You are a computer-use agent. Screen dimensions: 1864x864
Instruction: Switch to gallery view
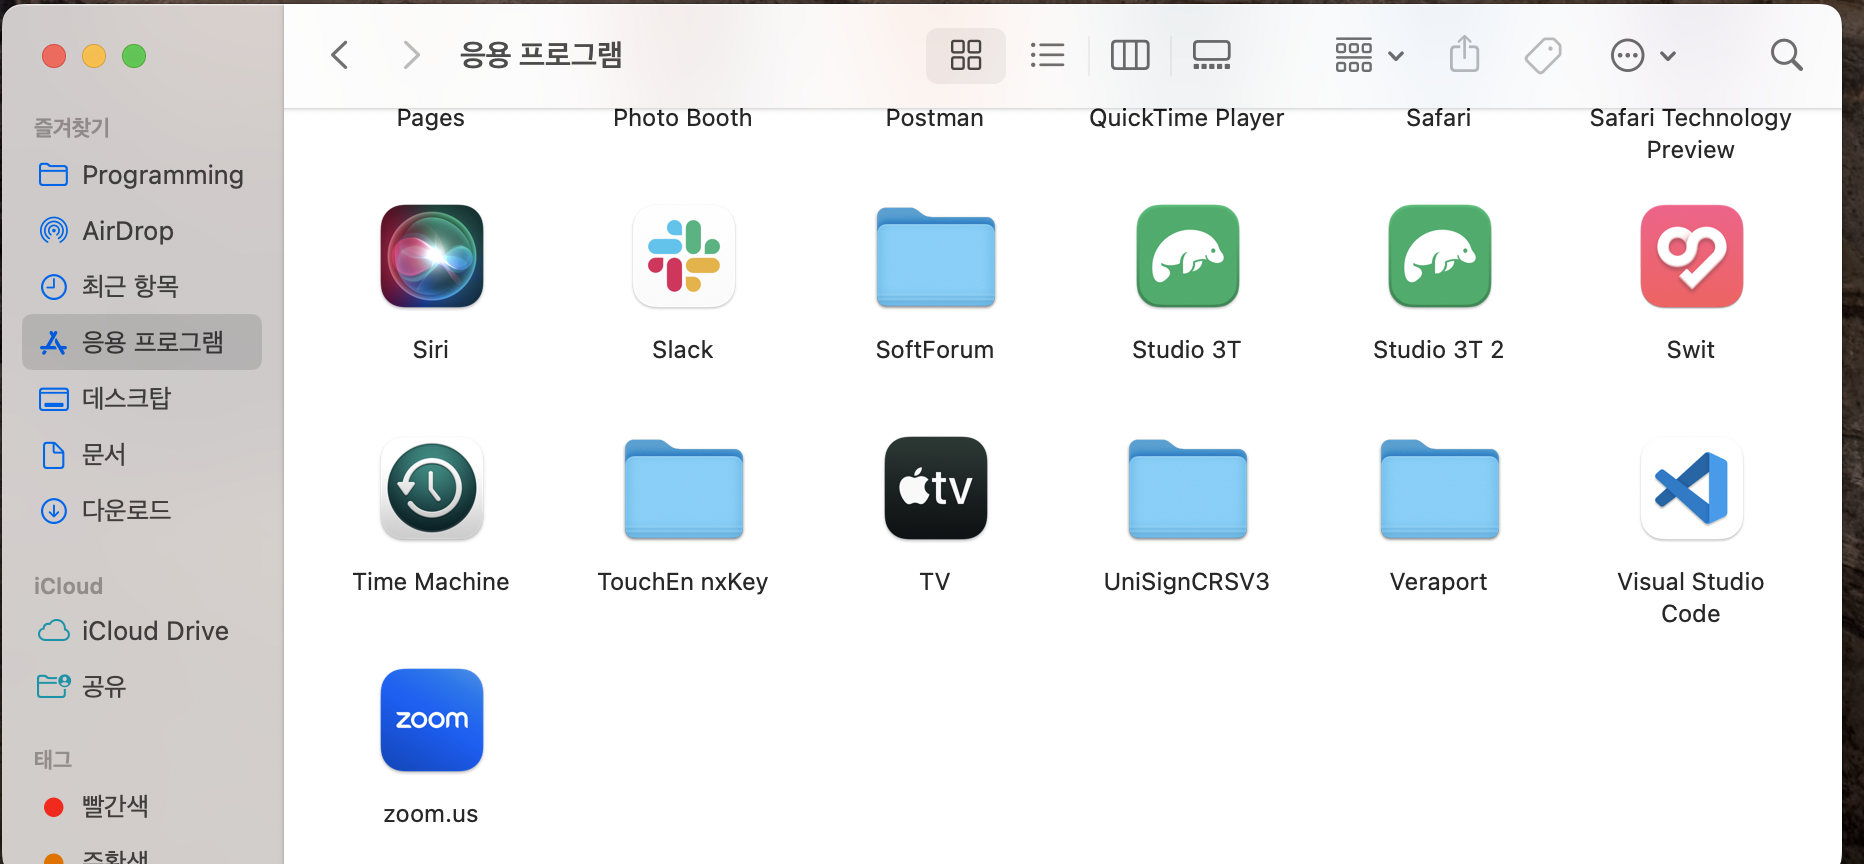click(x=1211, y=55)
